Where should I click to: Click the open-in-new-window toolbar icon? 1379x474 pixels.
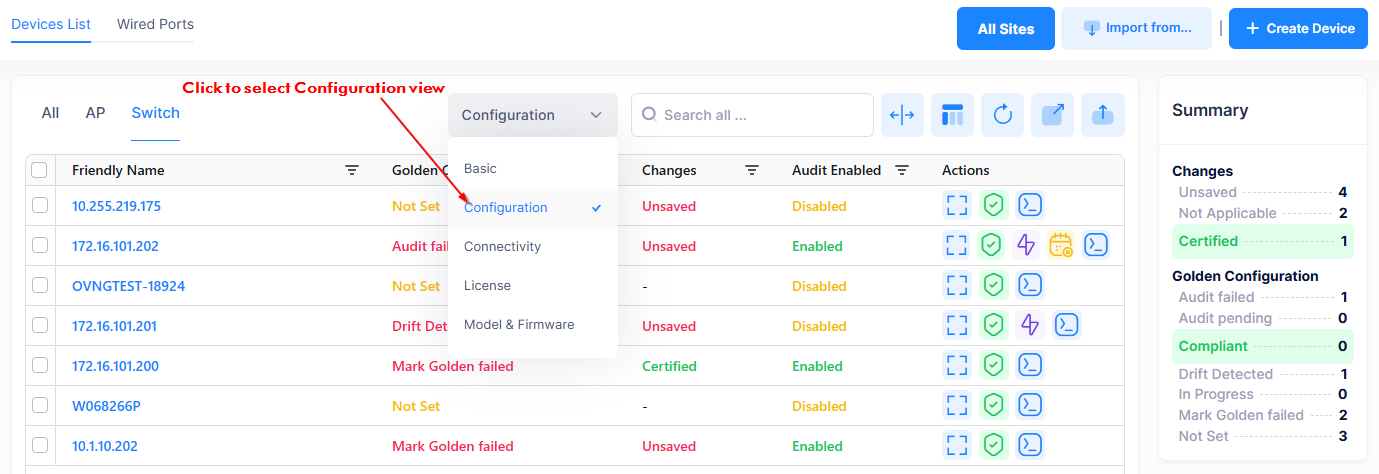tap(1052, 115)
